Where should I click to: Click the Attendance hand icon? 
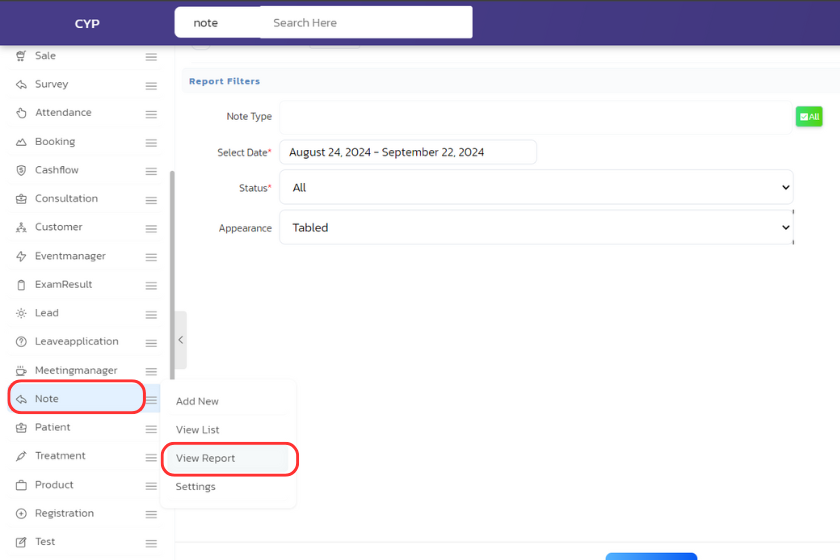click(21, 113)
